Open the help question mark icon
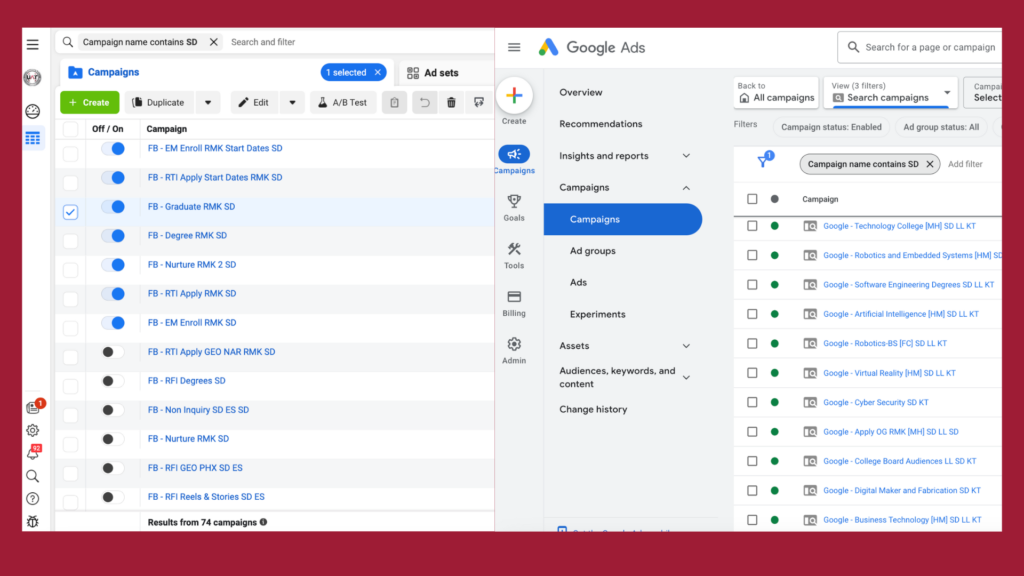 pyautogui.click(x=33, y=499)
